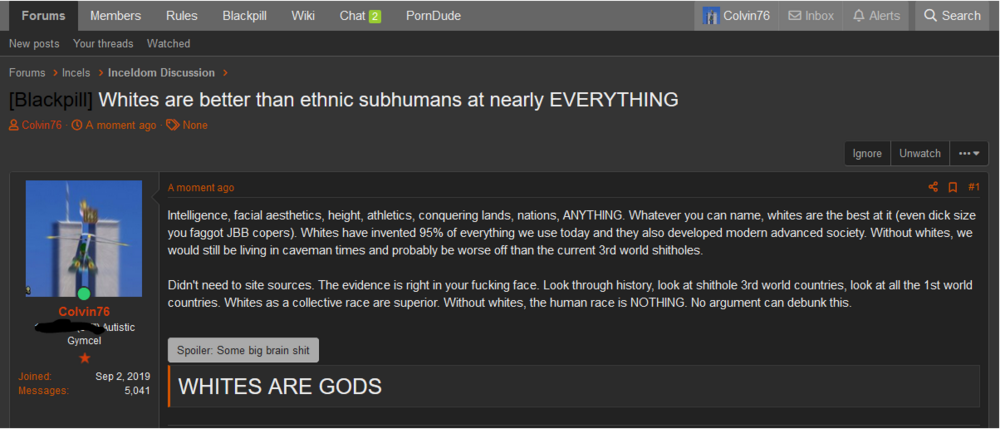This screenshot has width=1000, height=429.
Task: Click the #1 post number permalink
Action: (973, 187)
